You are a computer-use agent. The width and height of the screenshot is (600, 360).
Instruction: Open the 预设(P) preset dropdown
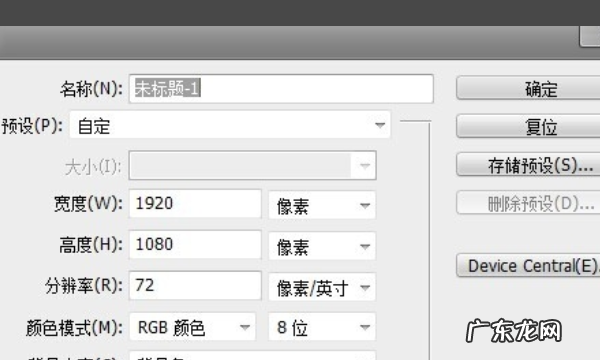click(230, 125)
